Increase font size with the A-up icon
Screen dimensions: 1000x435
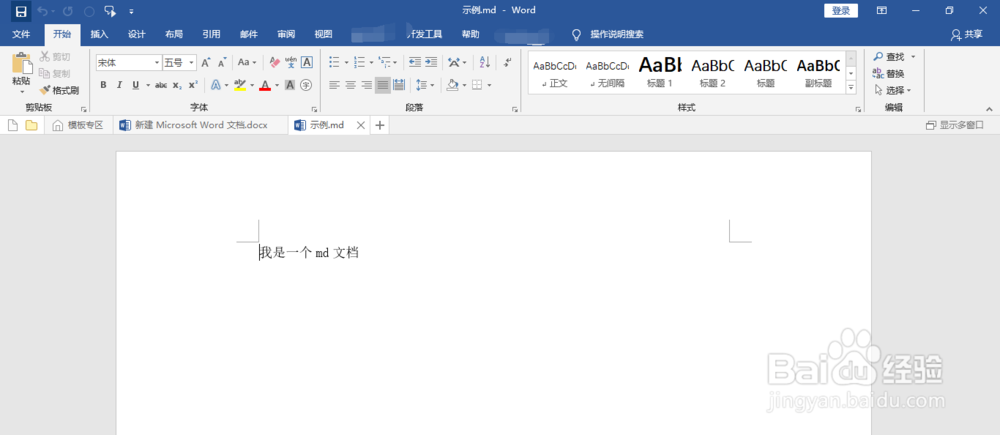click(x=206, y=63)
